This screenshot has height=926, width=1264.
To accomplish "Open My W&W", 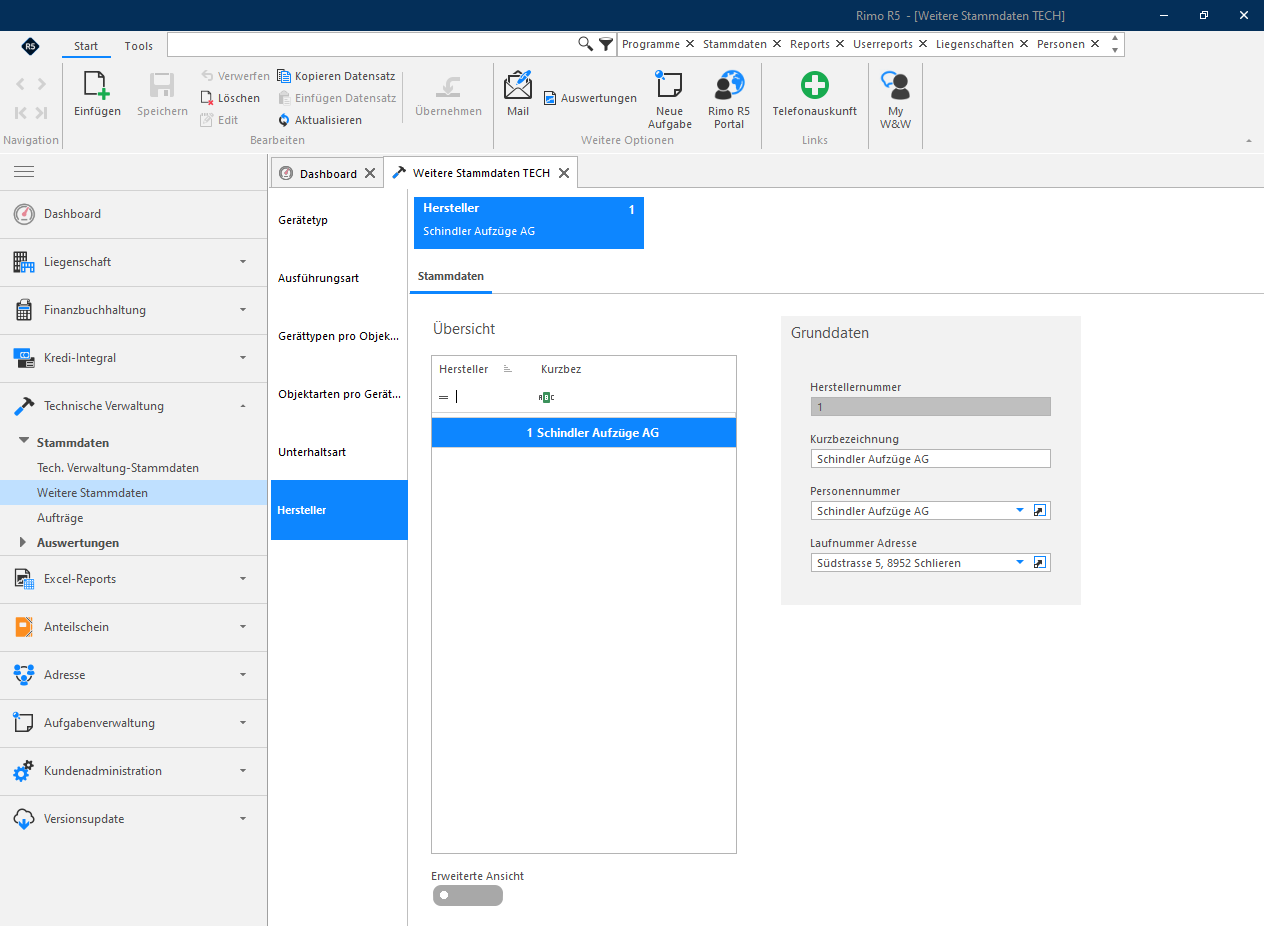I will tap(895, 100).
